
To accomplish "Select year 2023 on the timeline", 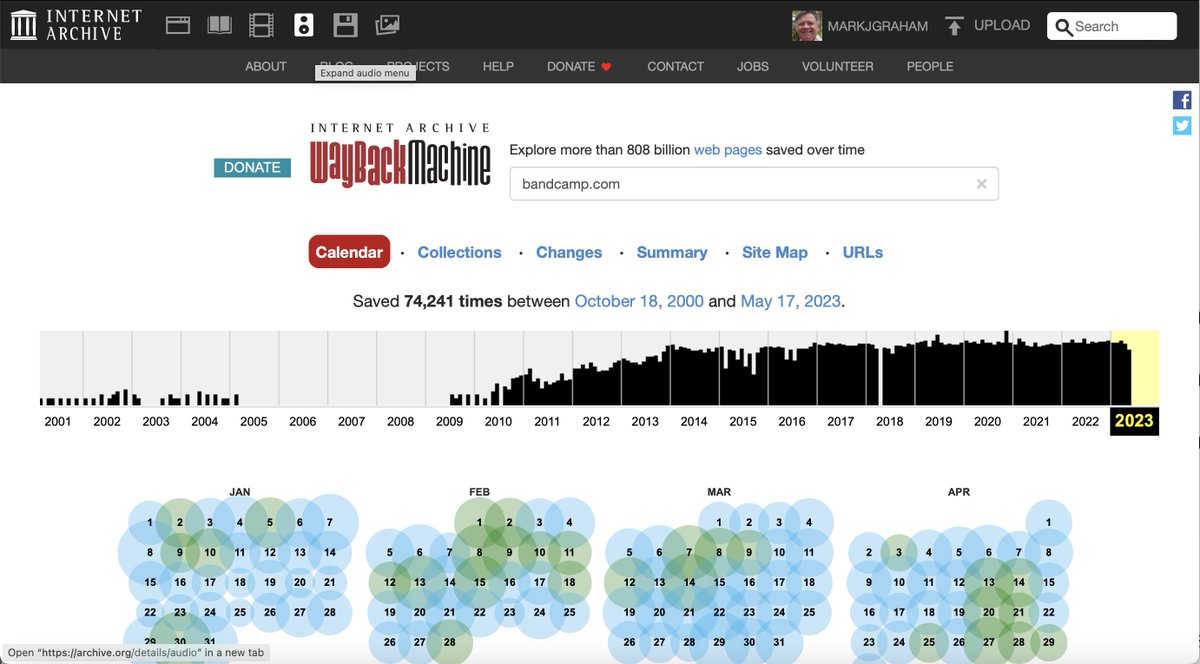I will (1134, 421).
